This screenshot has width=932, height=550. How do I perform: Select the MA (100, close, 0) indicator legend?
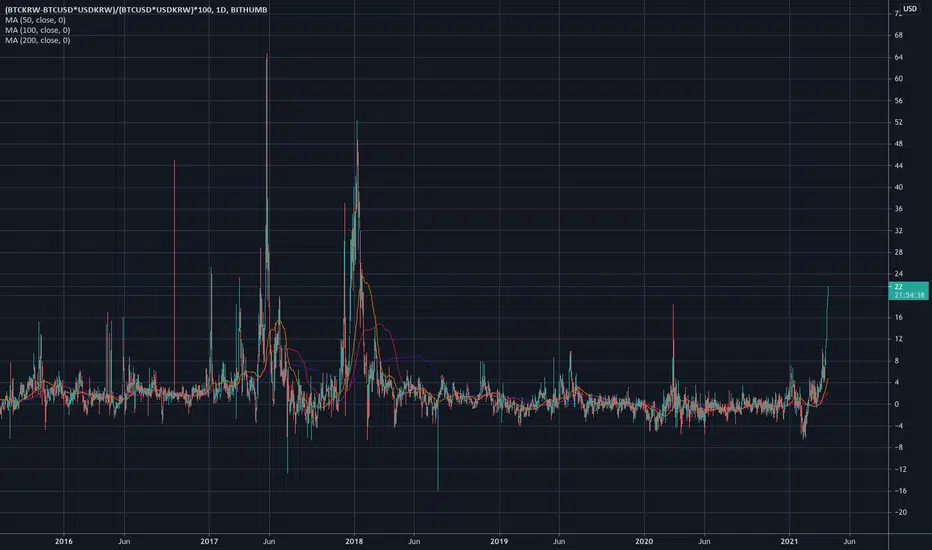tap(37, 30)
